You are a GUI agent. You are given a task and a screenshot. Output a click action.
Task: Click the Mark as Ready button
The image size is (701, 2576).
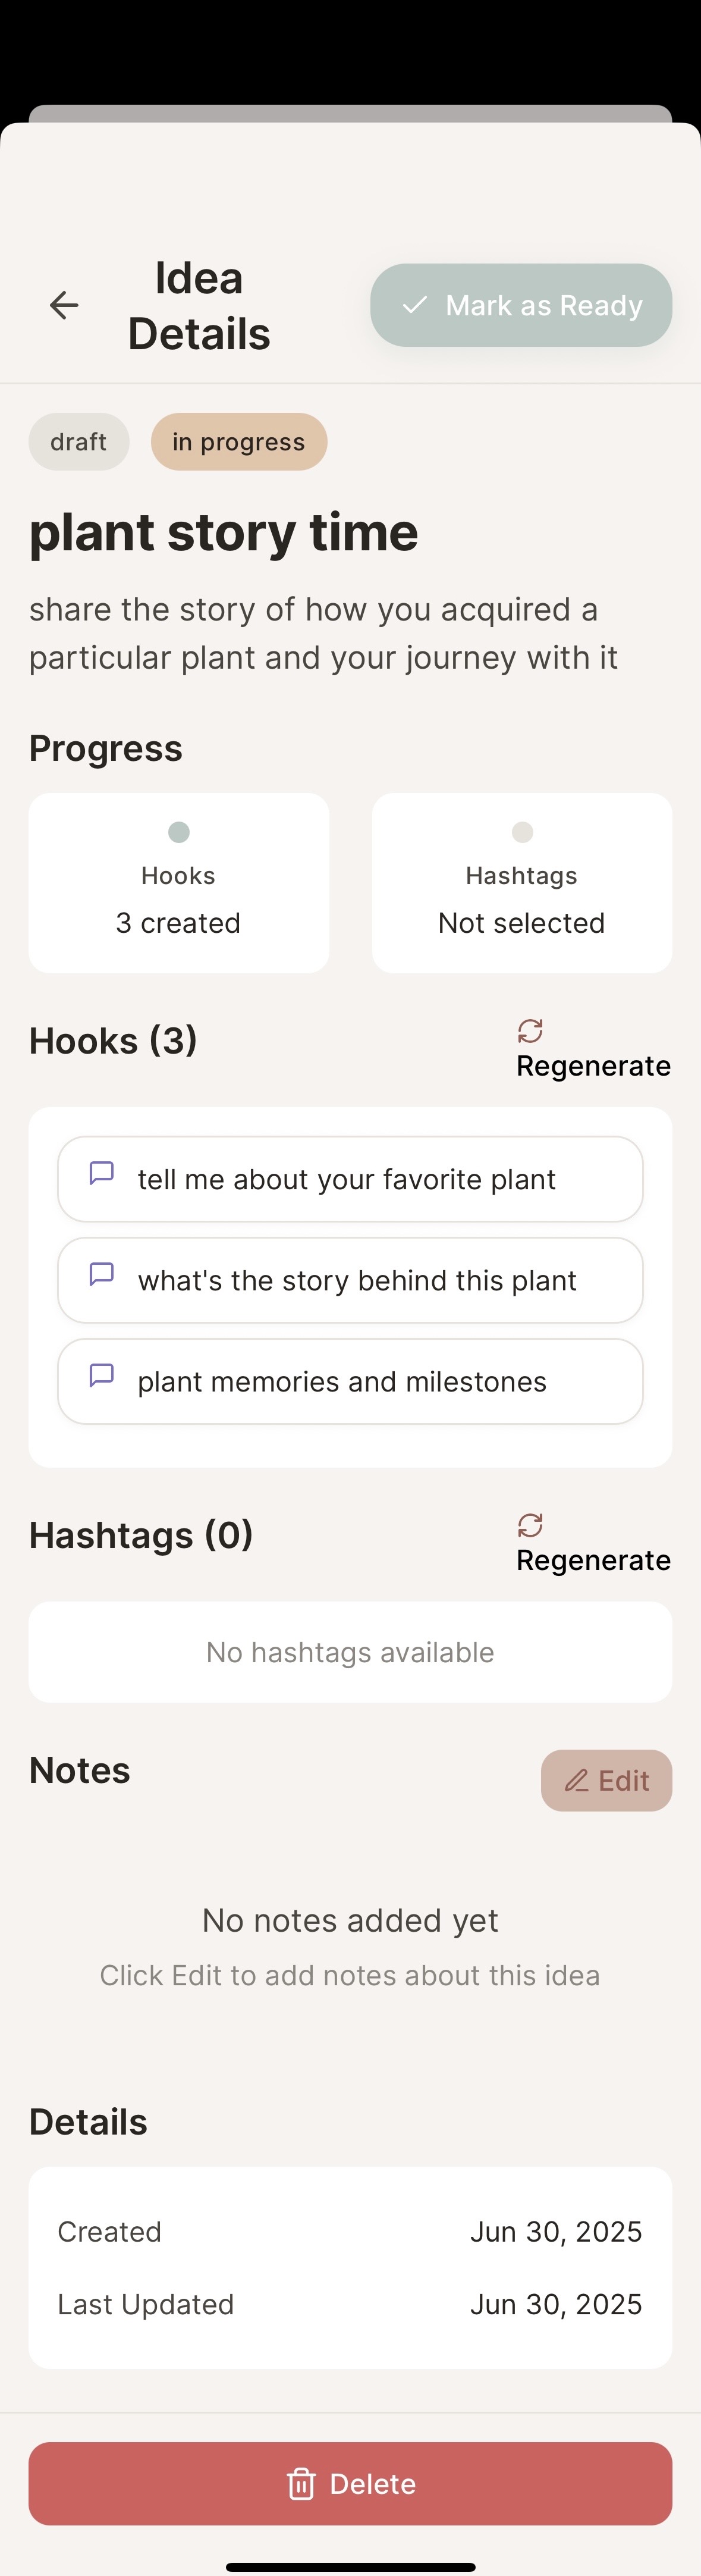pyautogui.click(x=521, y=305)
